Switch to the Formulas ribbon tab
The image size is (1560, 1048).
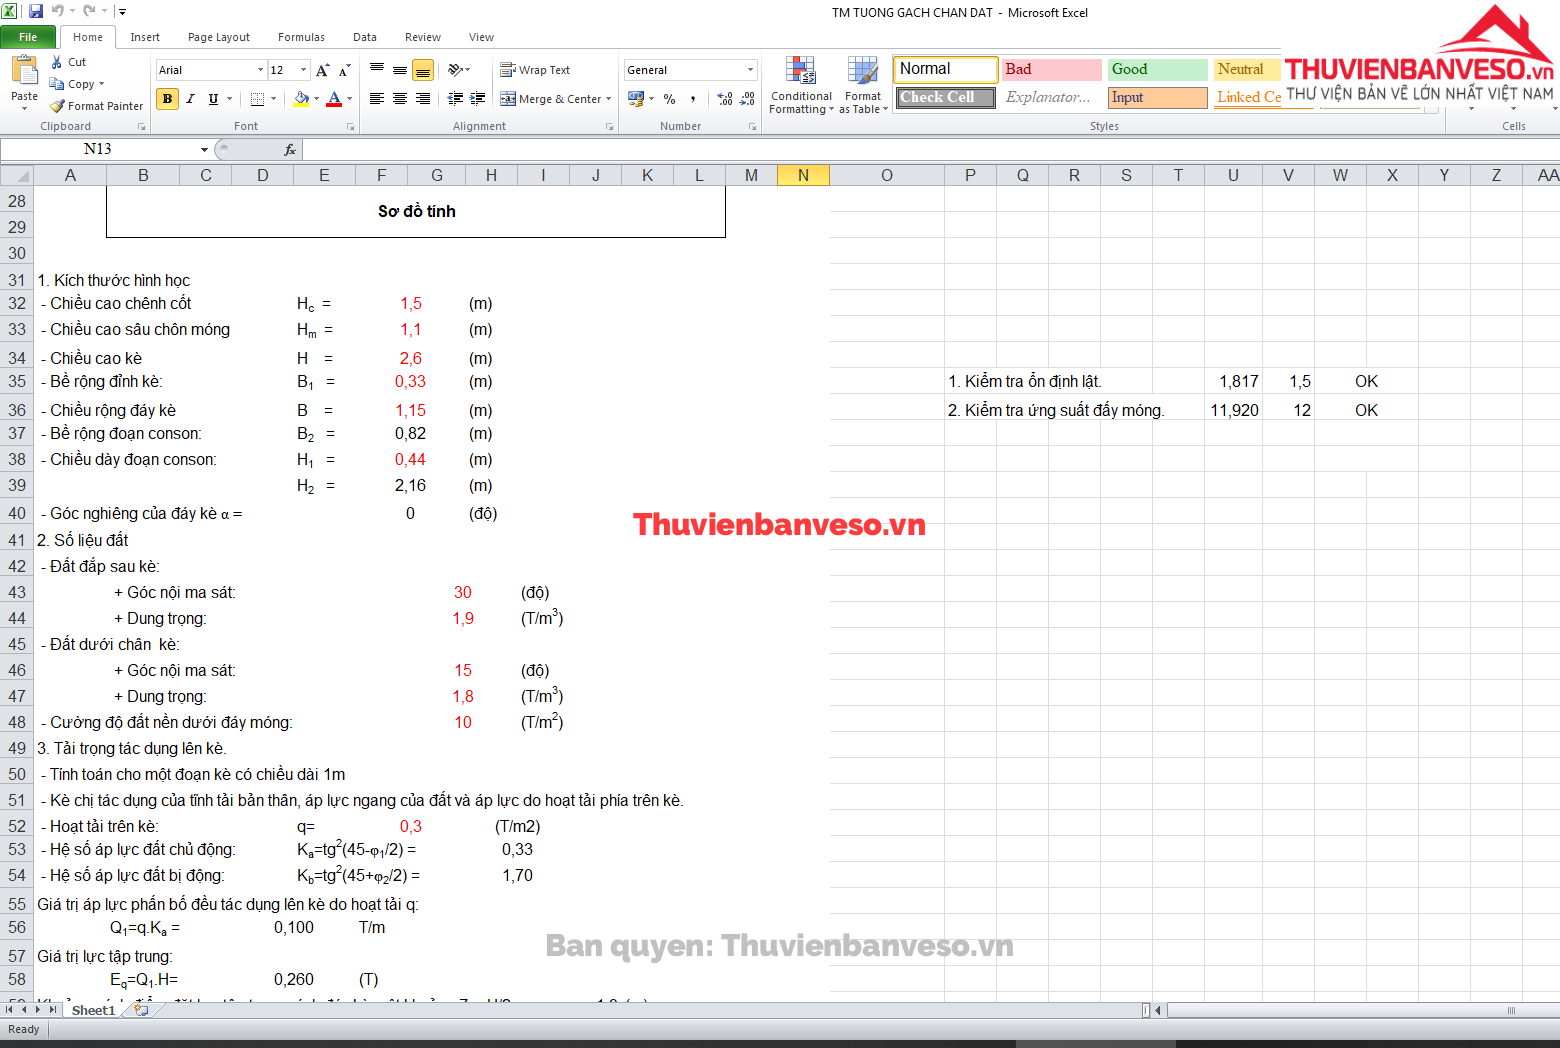click(x=301, y=37)
